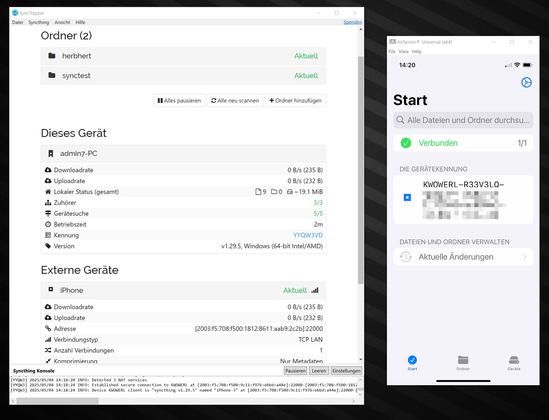
Task: Open the YYQW3VD device ID link
Action: (x=308, y=235)
